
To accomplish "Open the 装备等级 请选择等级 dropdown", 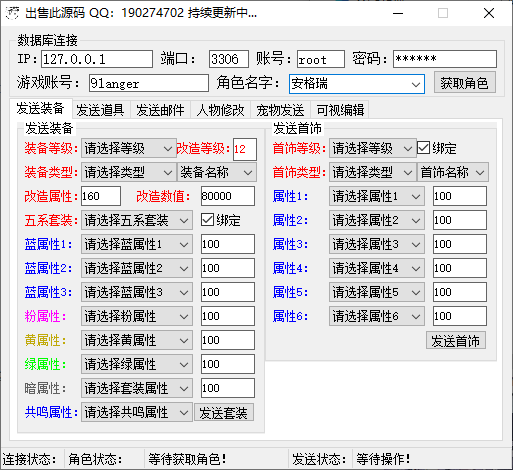I will point(129,148).
